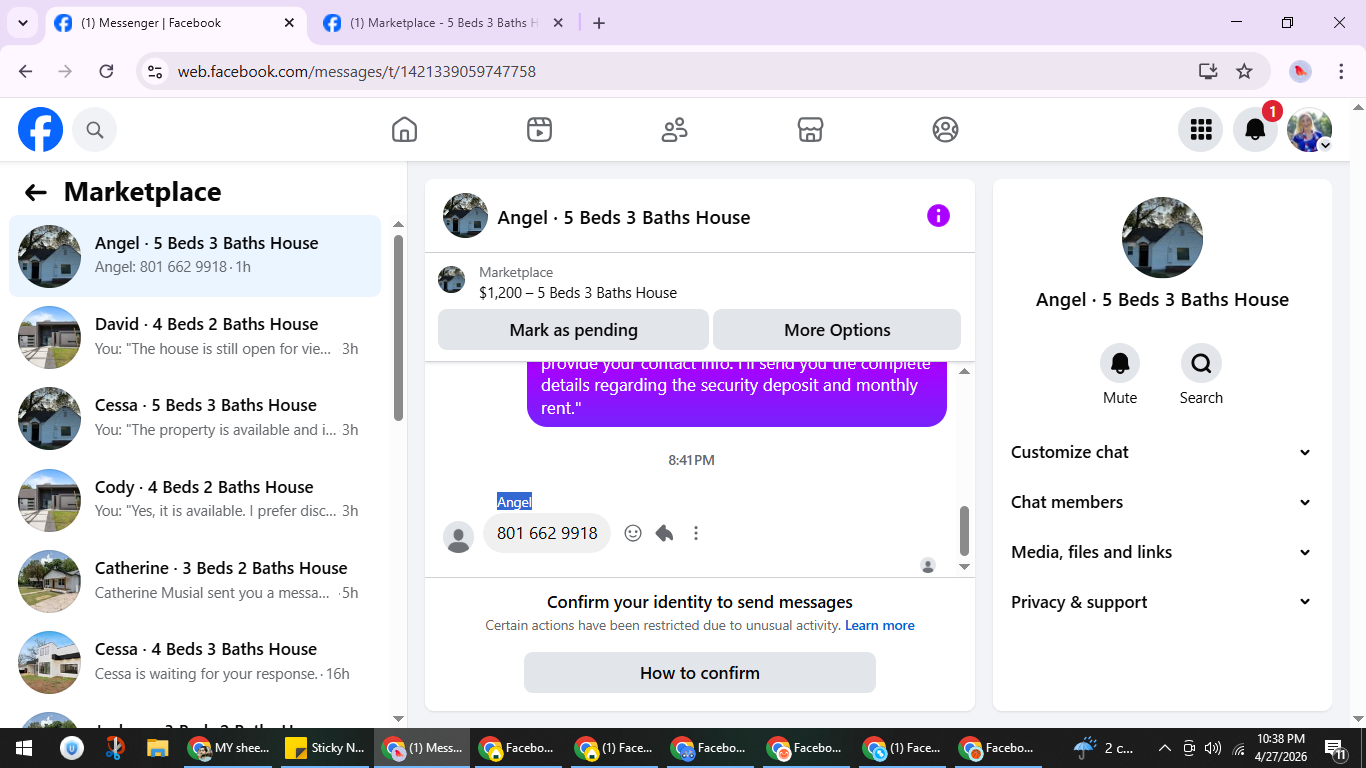This screenshot has height=768, width=1366.
Task: Click the purple conversation information icon
Action: [938, 216]
